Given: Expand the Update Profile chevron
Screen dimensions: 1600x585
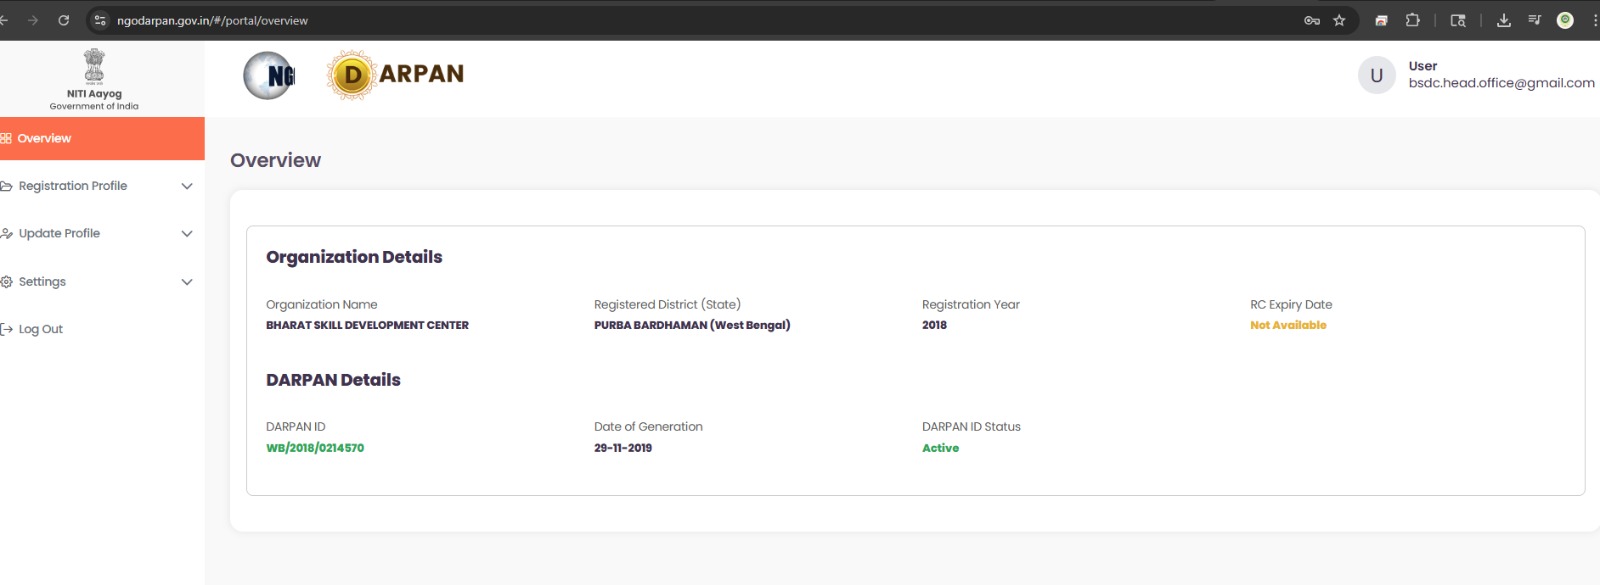Looking at the screenshot, I should [187, 234].
